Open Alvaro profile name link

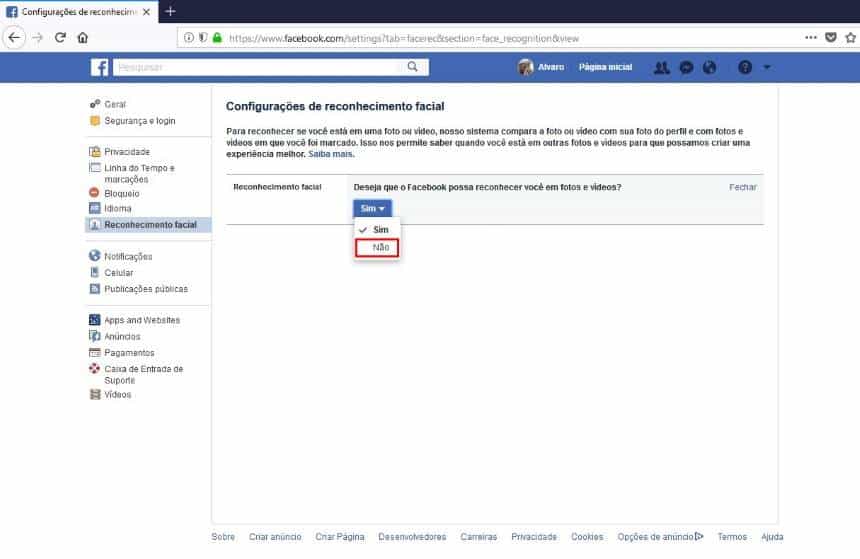point(551,67)
